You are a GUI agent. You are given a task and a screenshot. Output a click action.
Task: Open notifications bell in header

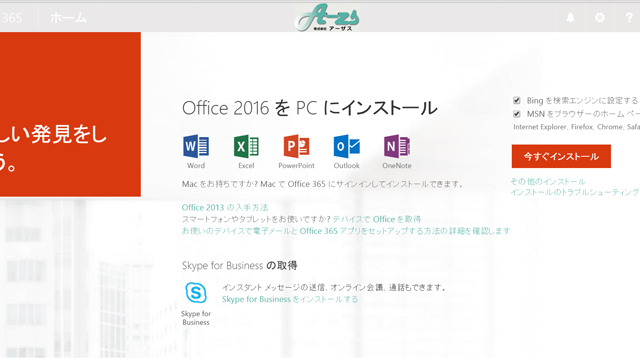pyautogui.click(x=570, y=18)
